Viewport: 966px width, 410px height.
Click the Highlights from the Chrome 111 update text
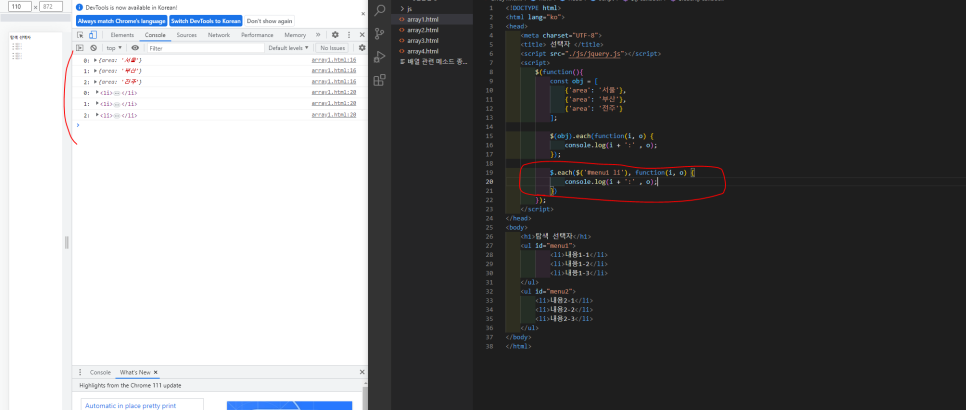(130, 385)
